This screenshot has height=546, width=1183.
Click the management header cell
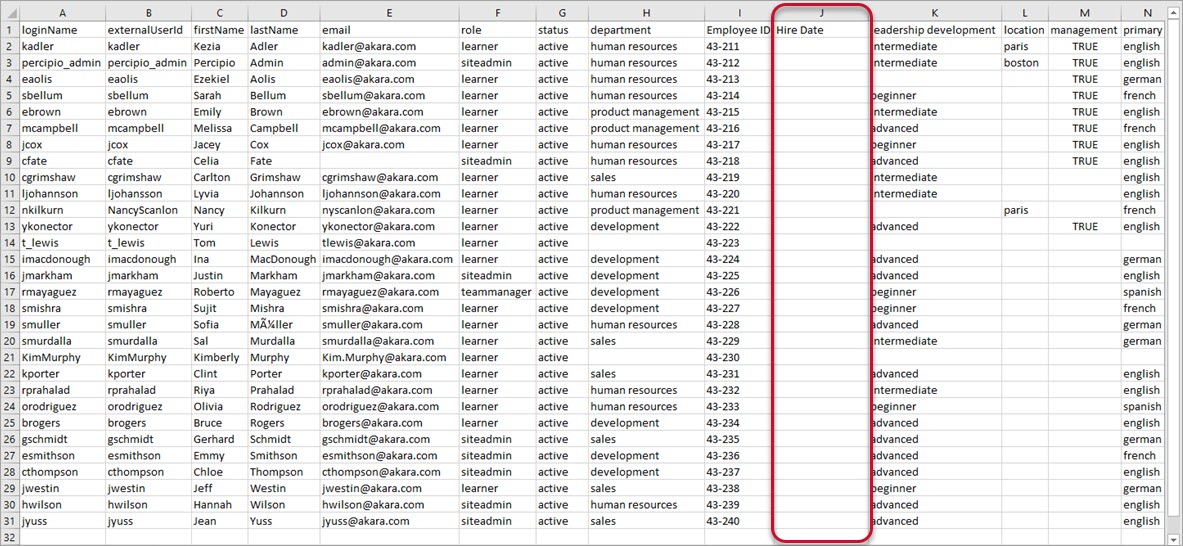1083,30
